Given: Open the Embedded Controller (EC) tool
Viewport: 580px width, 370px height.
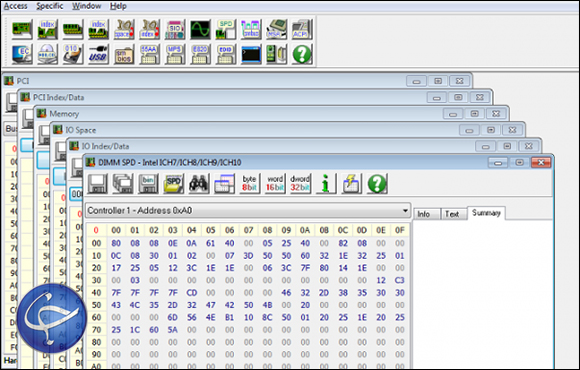Looking at the screenshot, I should coord(22,54).
